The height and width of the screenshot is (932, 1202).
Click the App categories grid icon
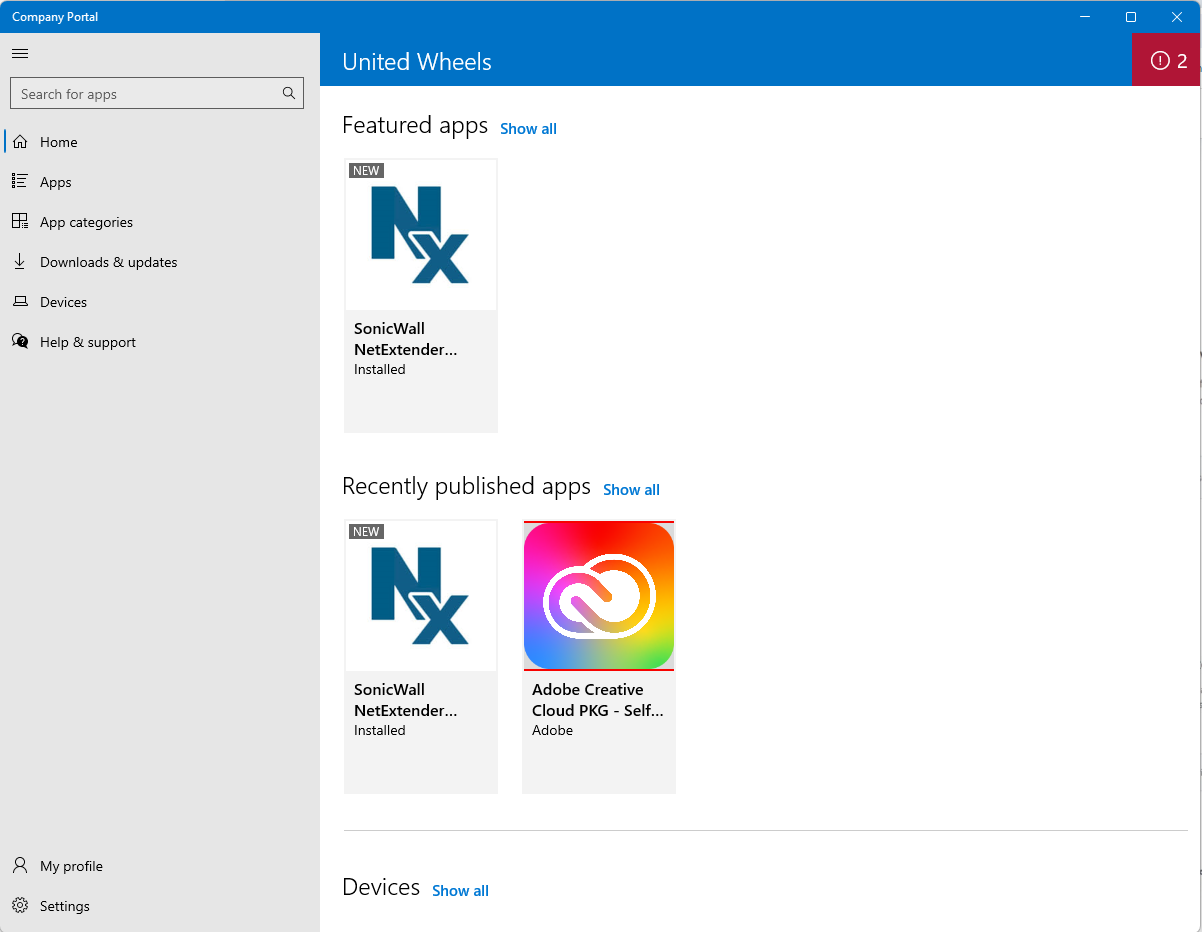coord(20,221)
